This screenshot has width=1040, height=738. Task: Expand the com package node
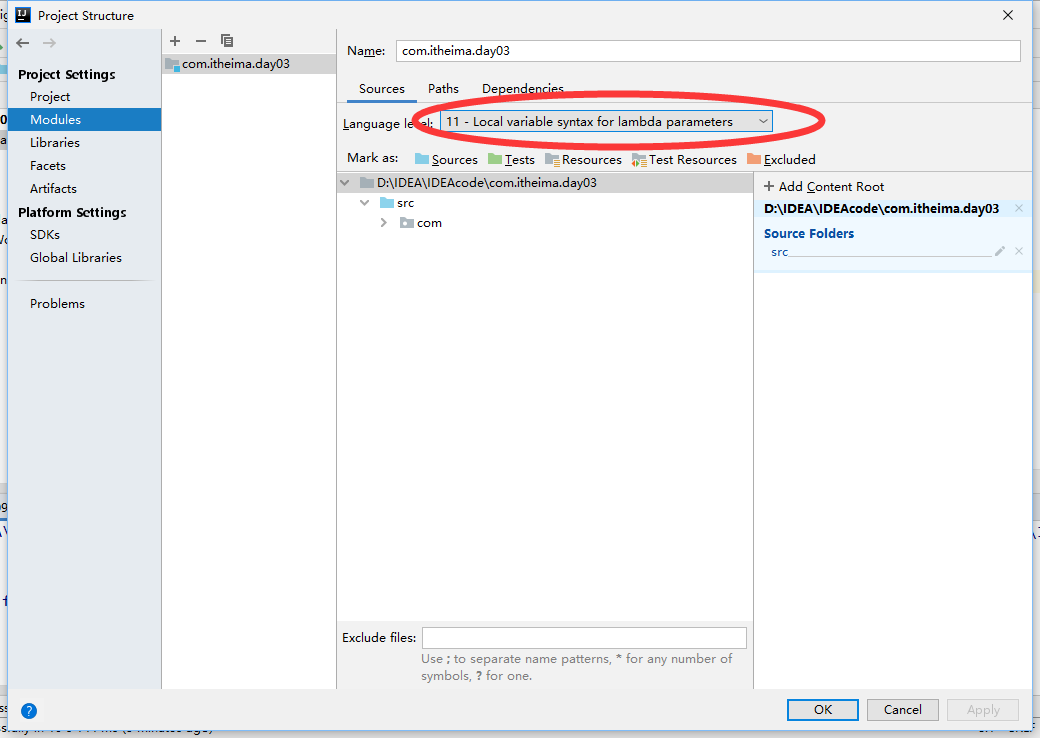coord(383,223)
